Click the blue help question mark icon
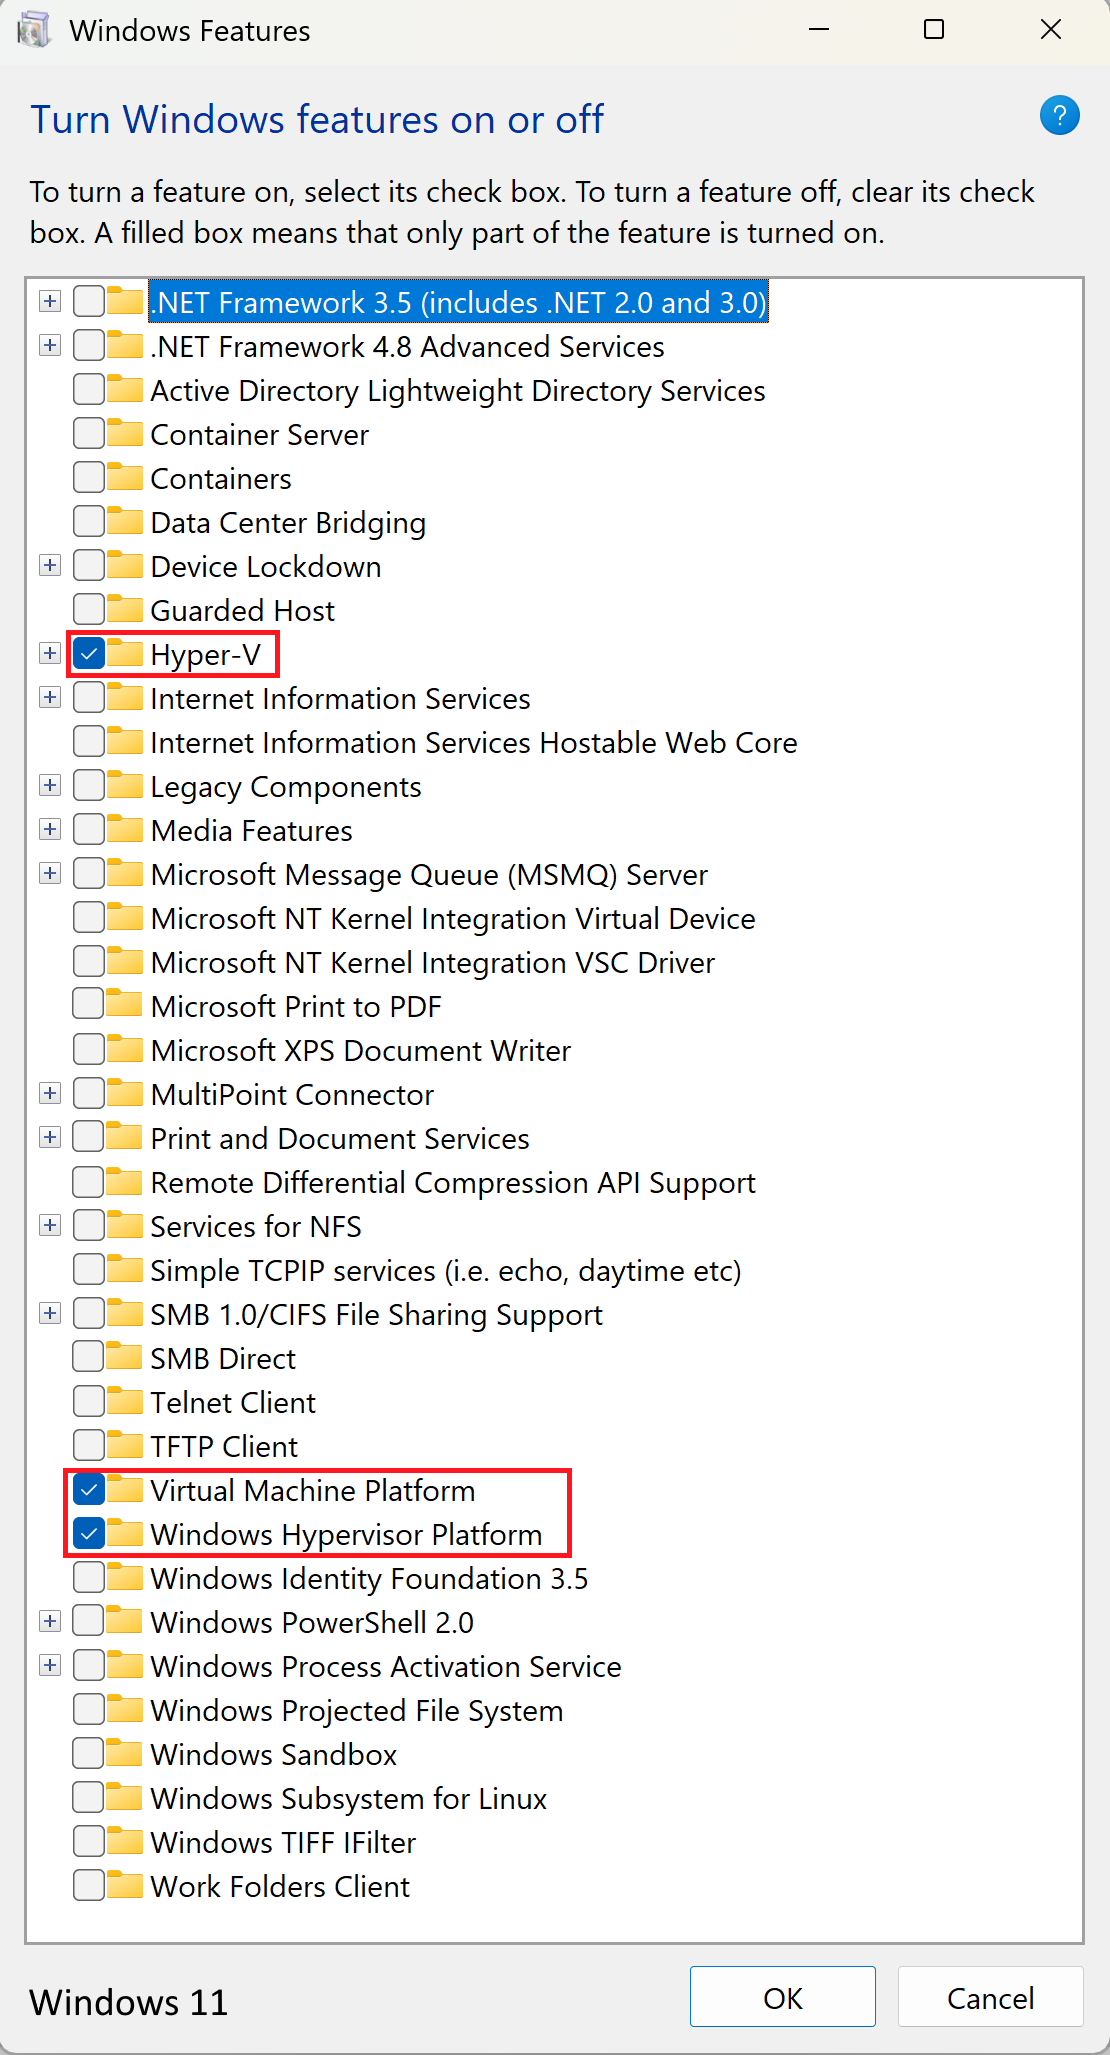Image resolution: width=1110 pixels, height=2055 pixels. (1059, 115)
